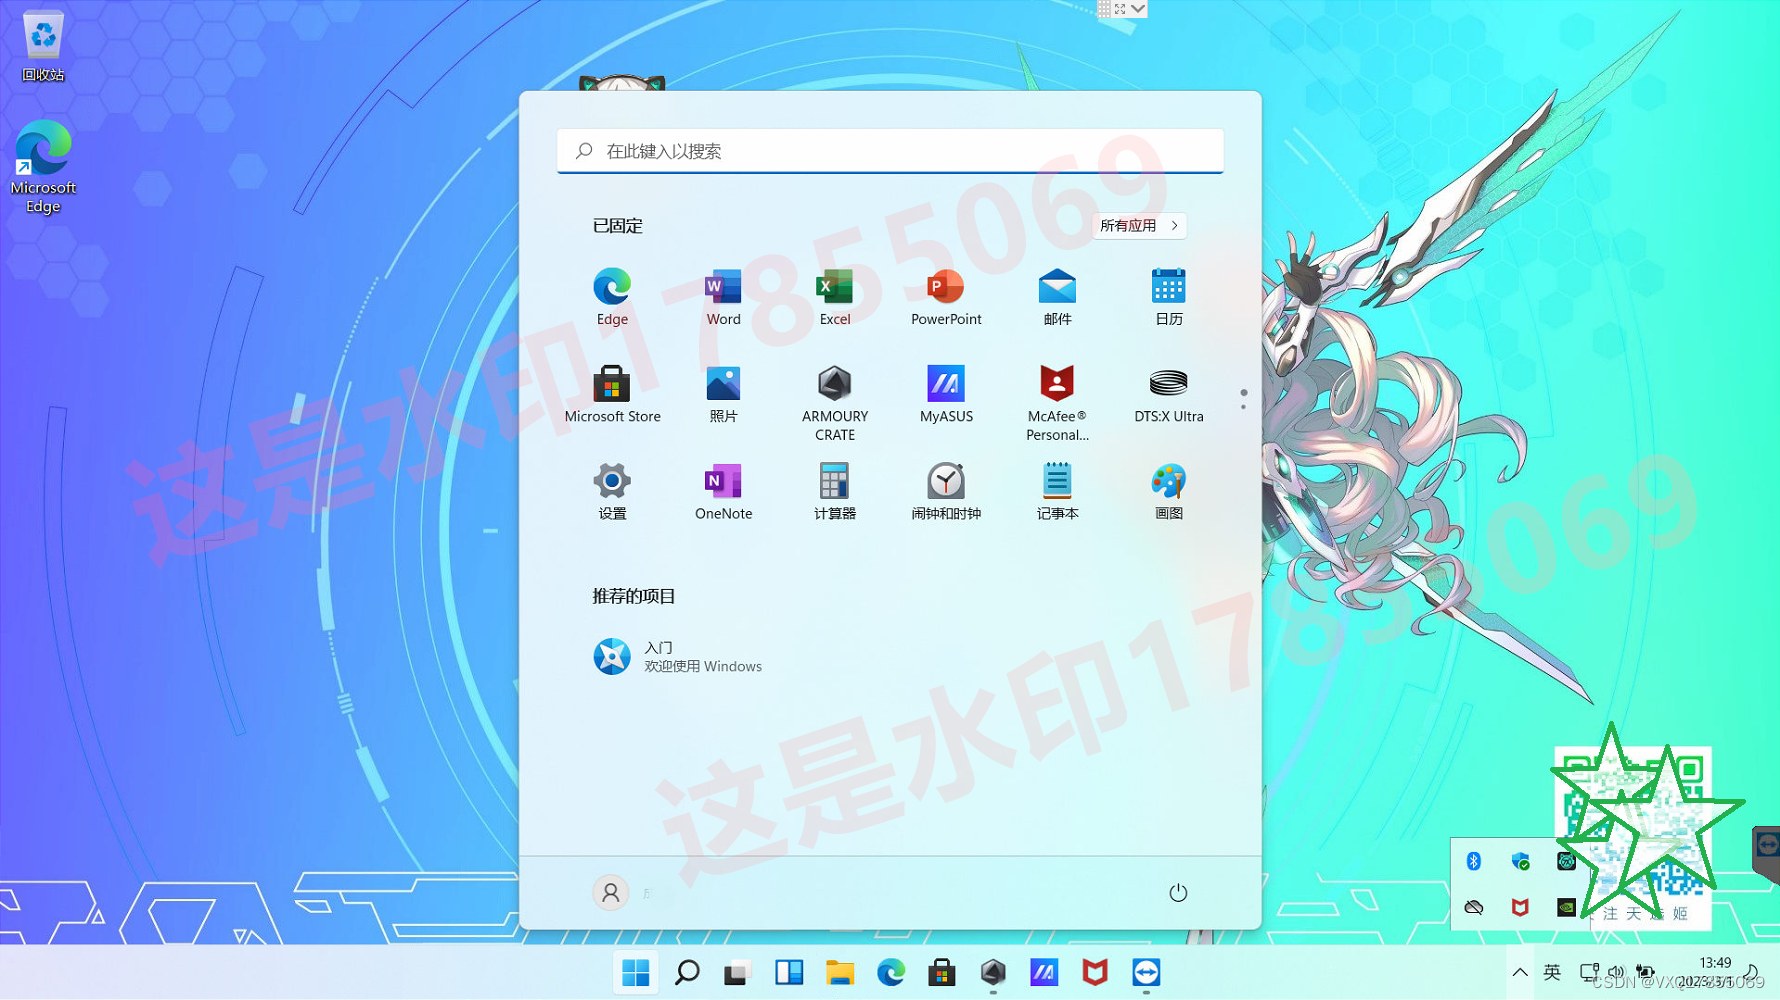Click the focus assist moon icon

point(1752,972)
